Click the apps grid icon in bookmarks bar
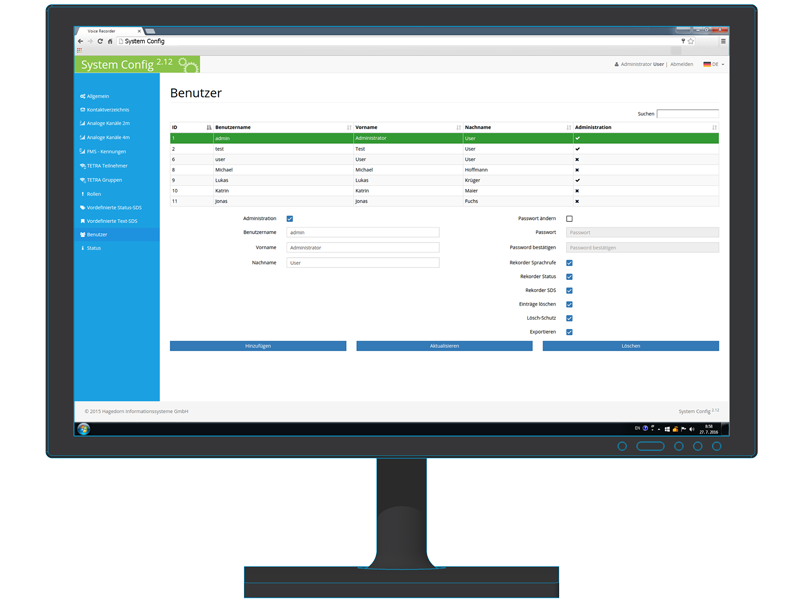The width and height of the screenshot is (800, 604). [x=80, y=50]
